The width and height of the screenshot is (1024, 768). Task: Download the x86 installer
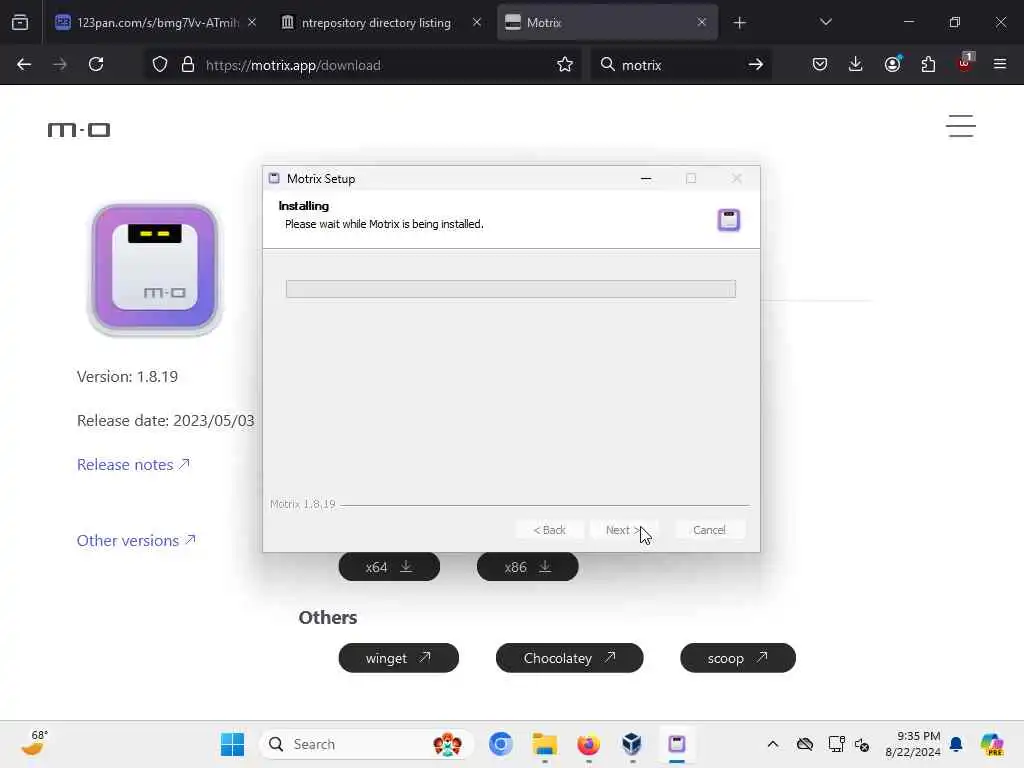(528, 567)
